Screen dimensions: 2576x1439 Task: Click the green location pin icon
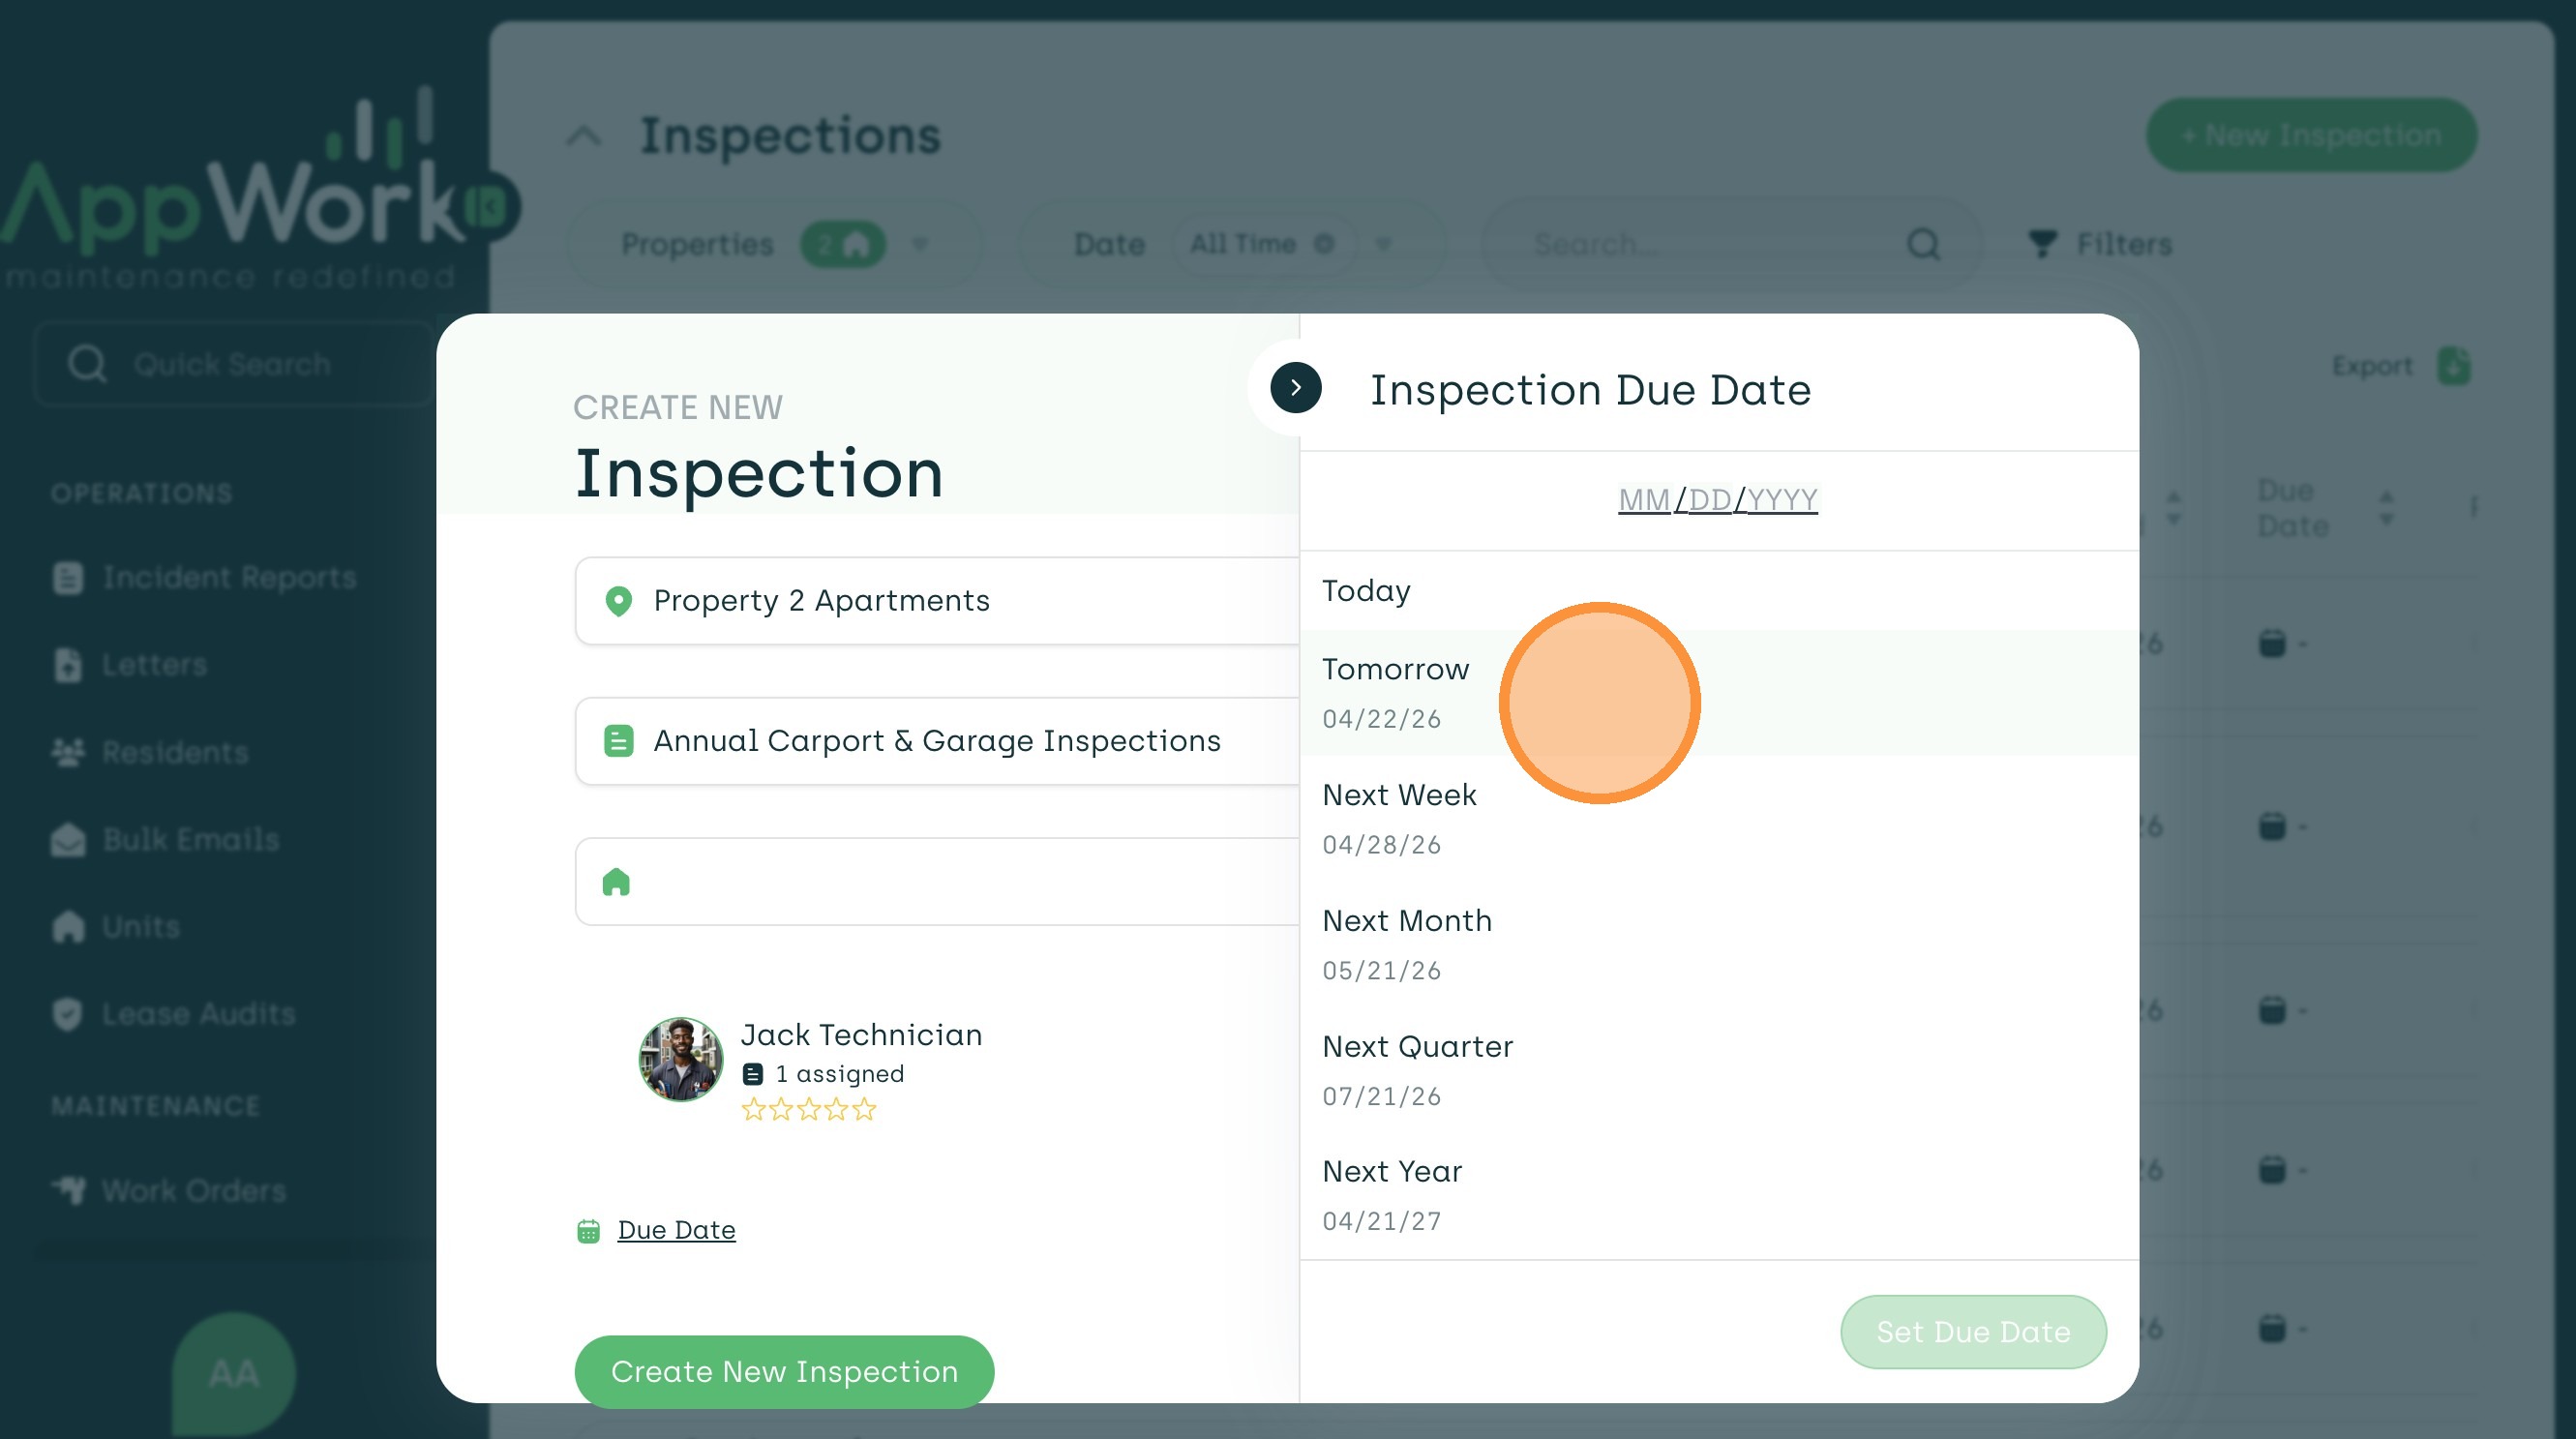point(618,601)
